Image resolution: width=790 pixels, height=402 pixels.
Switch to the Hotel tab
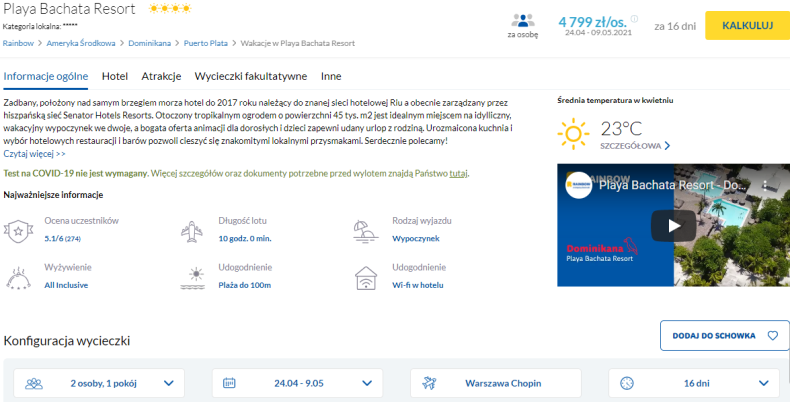[x=115, y=76]
